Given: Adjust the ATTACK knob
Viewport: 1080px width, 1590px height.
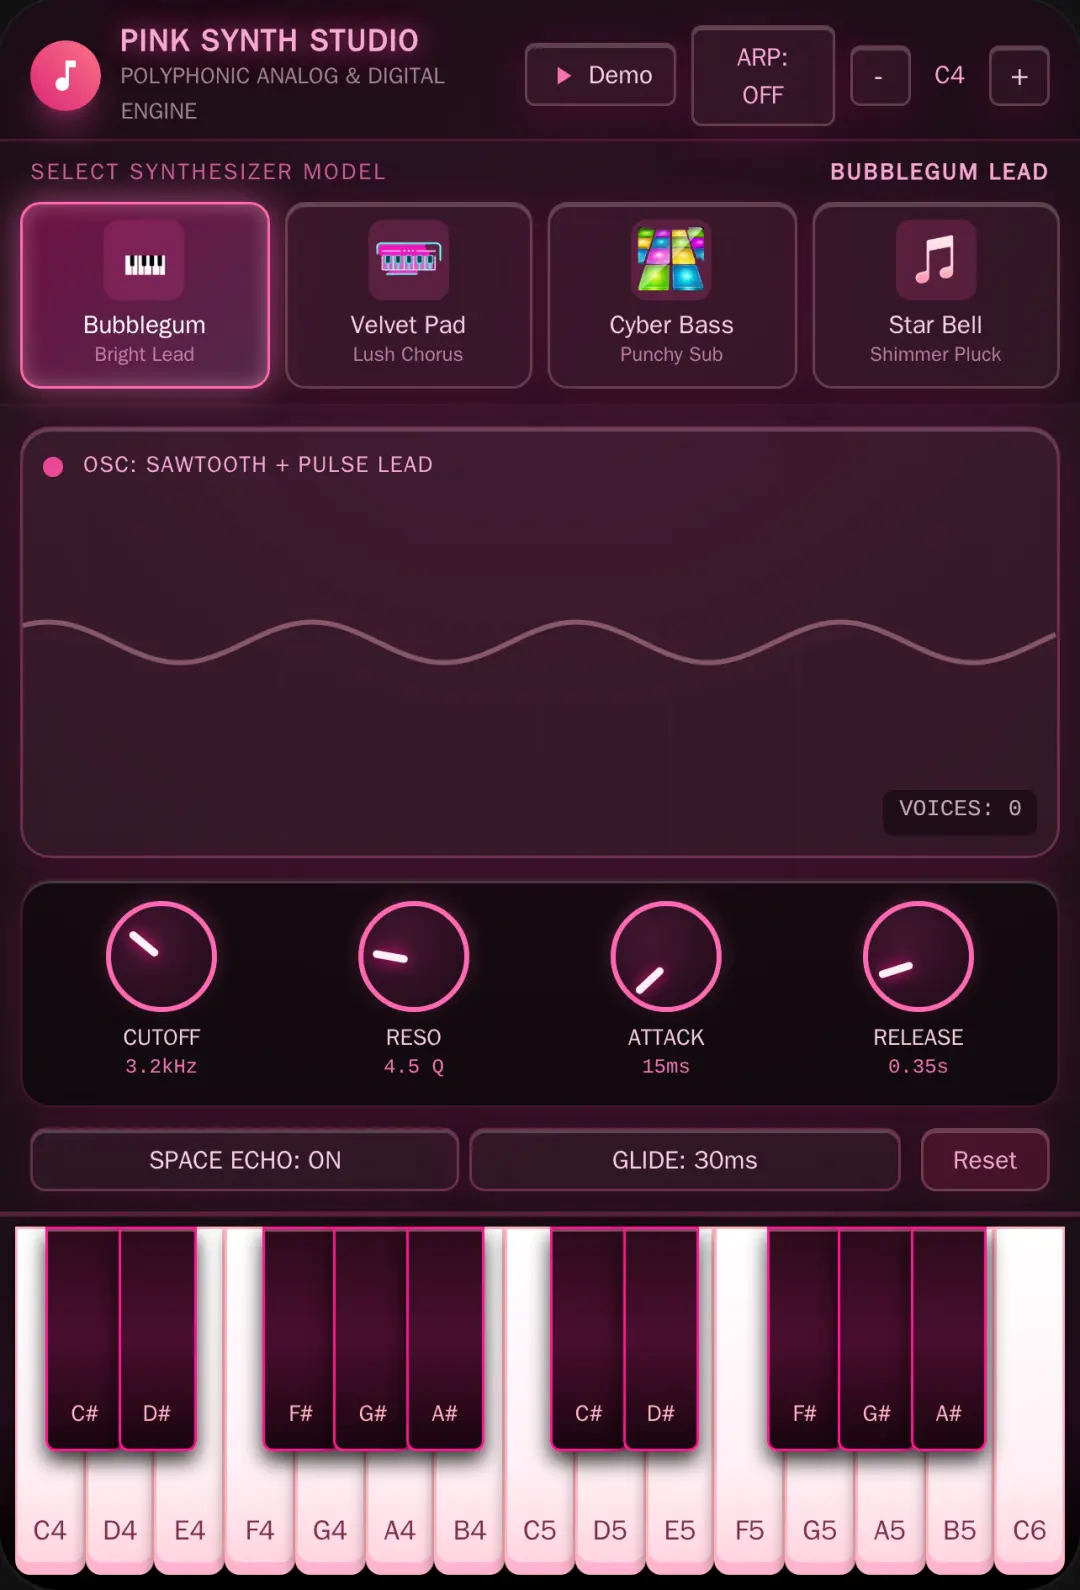Looking at the screenshot, I should click(x=666, y=956).
